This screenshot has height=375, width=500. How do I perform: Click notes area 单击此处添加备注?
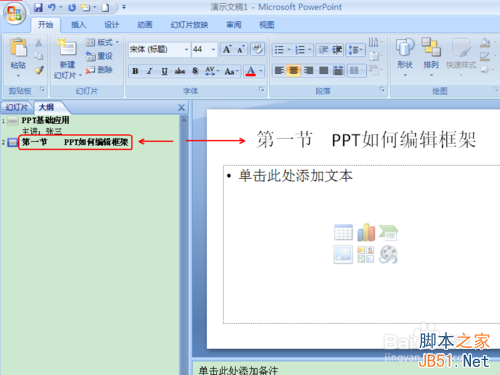point(238,370)
